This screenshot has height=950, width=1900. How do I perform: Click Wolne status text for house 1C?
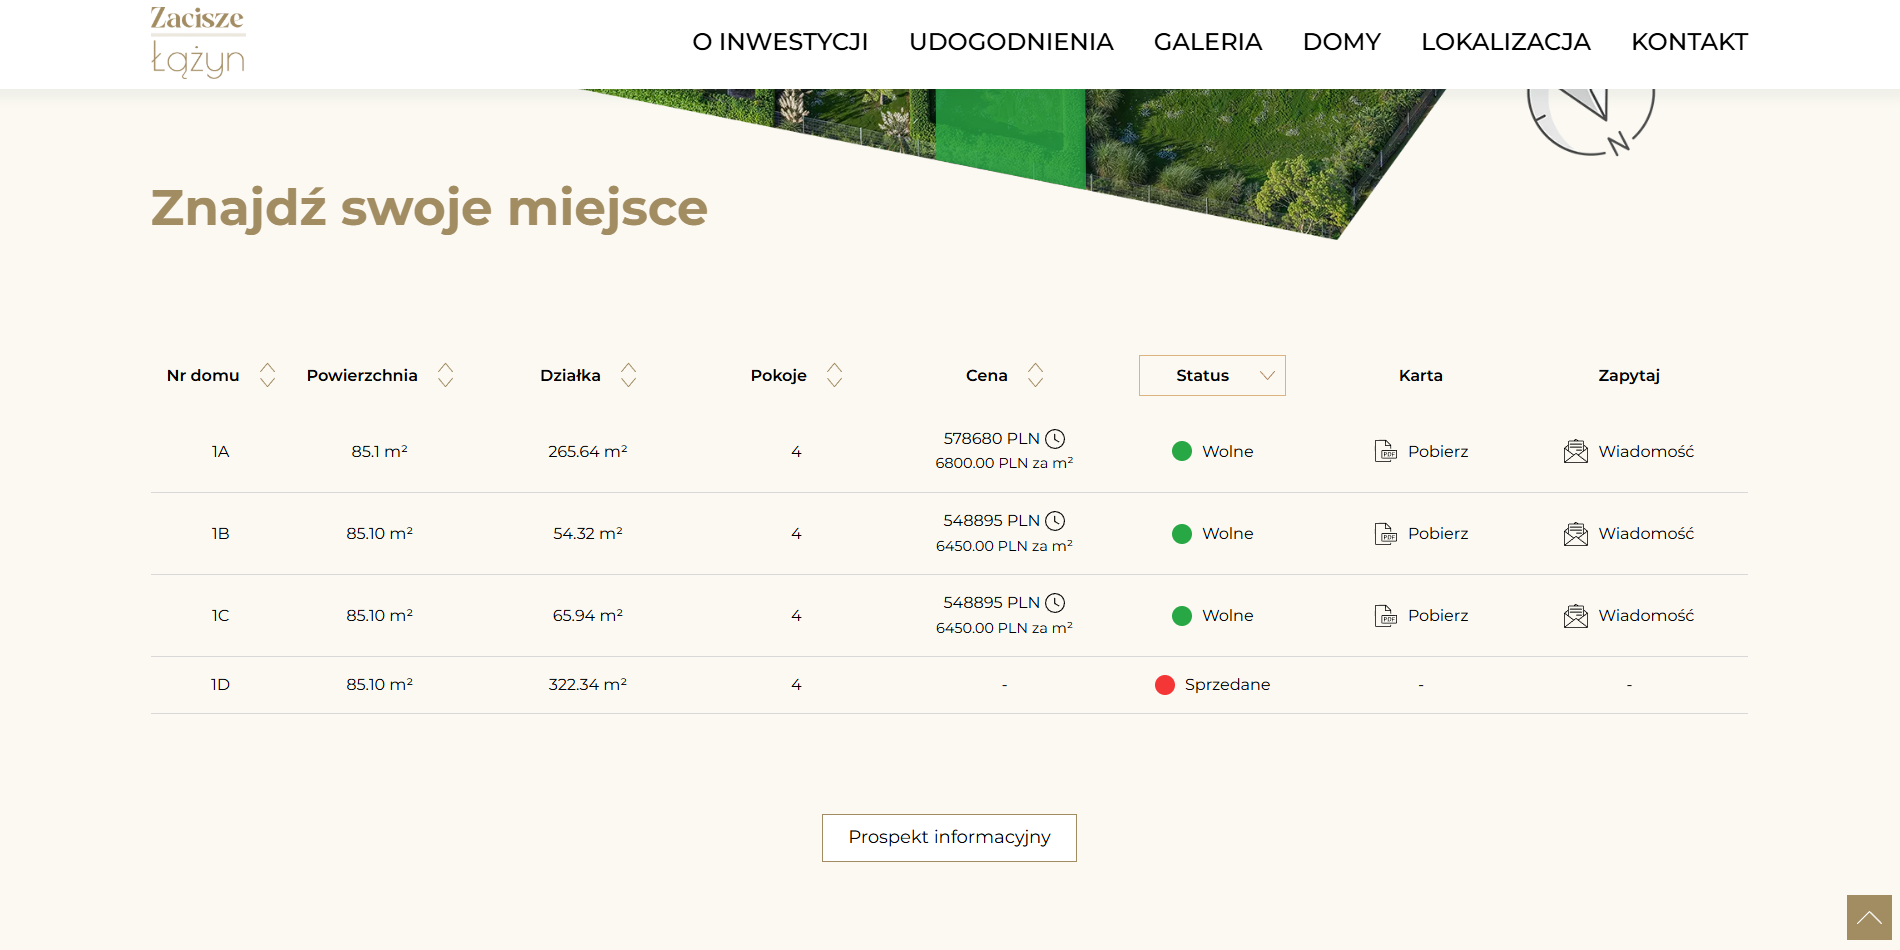(1227, 615)
